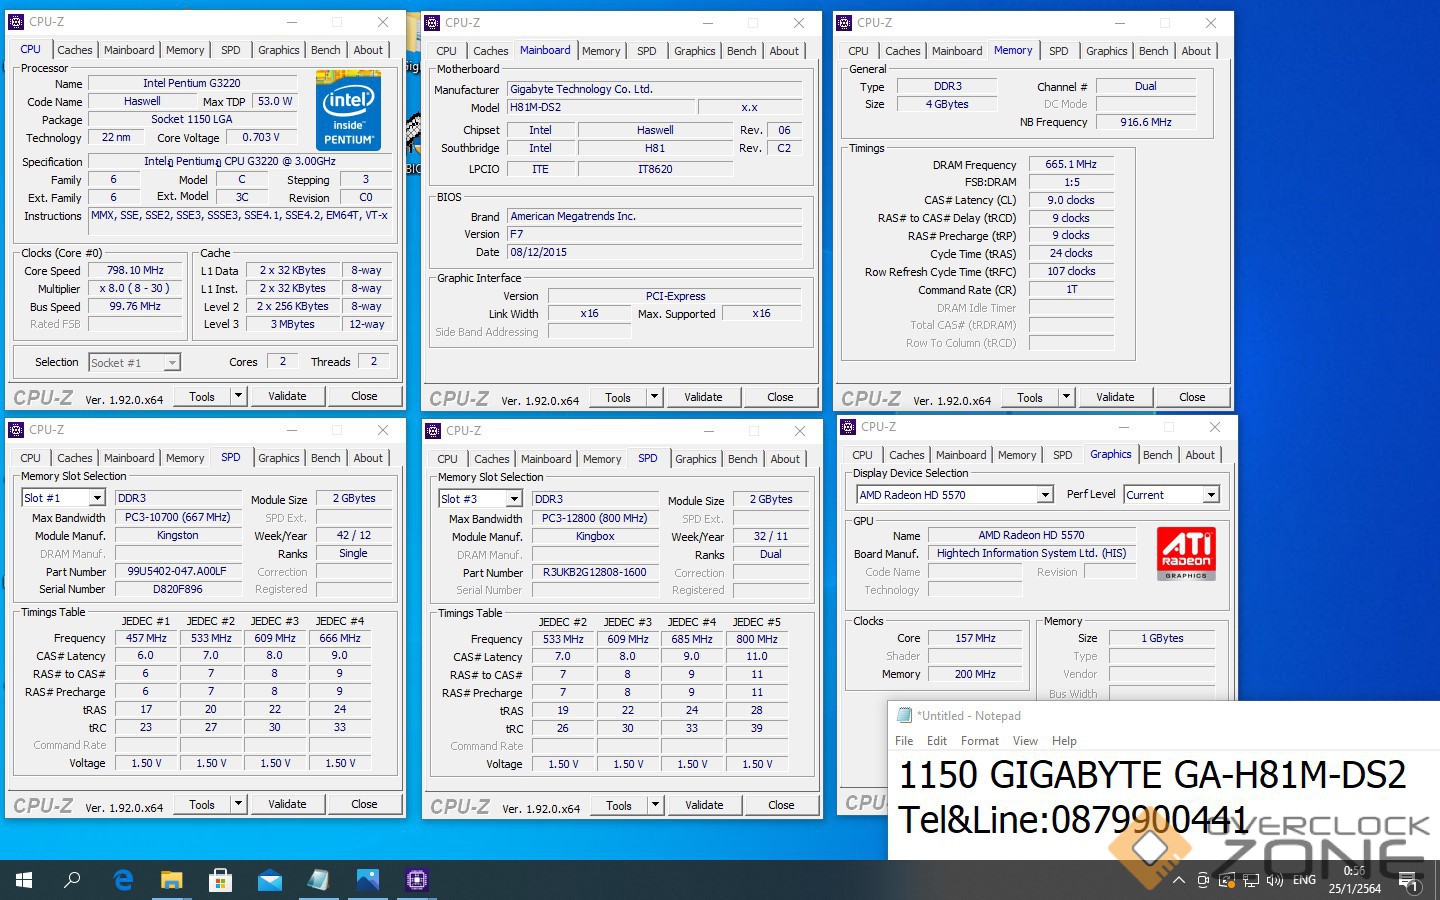Open the Notepad Help menu
1440x900 pixels.
tap(1064, 741)
